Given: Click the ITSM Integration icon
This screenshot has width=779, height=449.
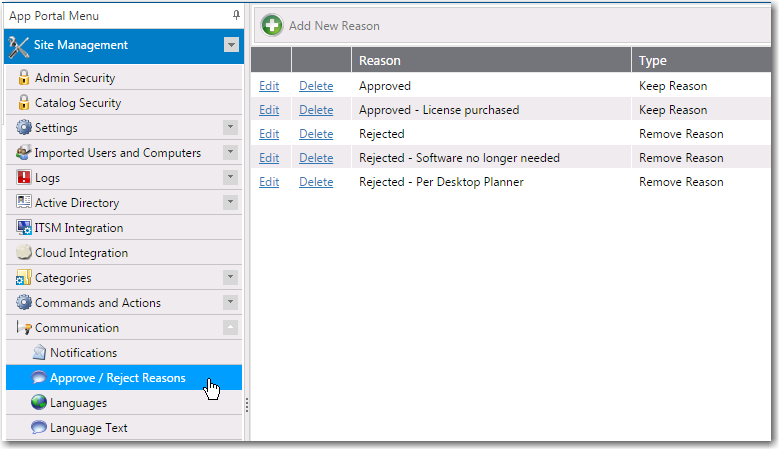Looking at the screenshot, I should [x=24, y=228].
